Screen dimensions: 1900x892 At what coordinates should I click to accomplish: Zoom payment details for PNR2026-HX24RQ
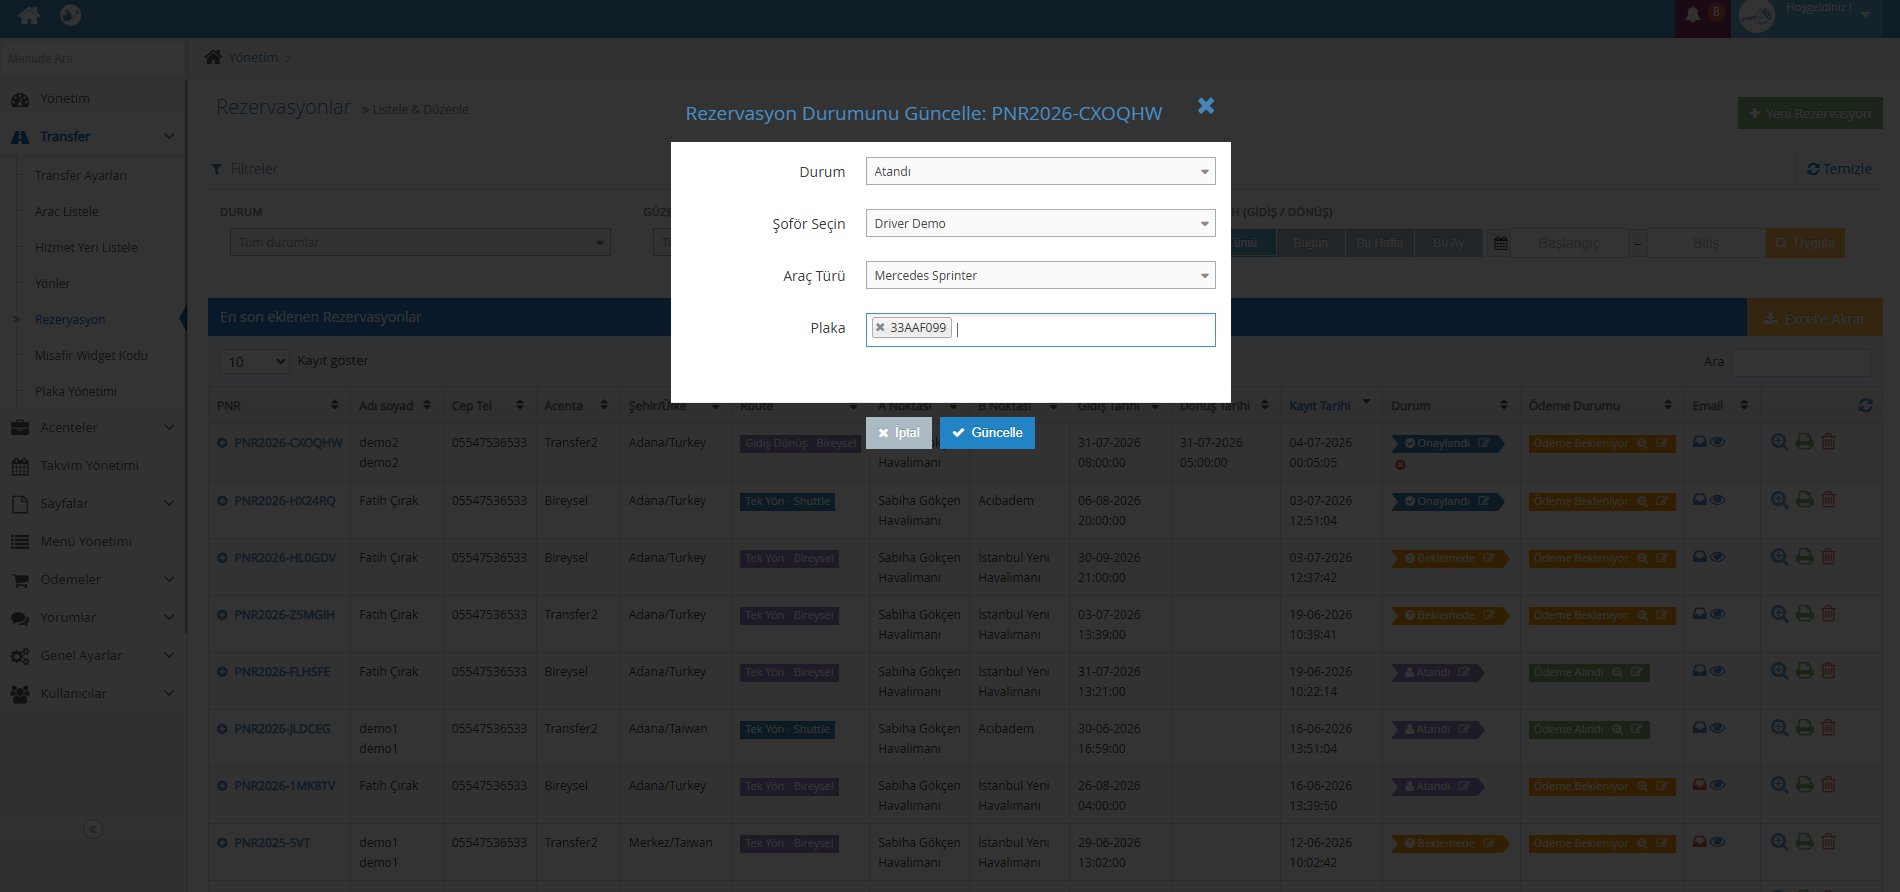pos(1642,501)
